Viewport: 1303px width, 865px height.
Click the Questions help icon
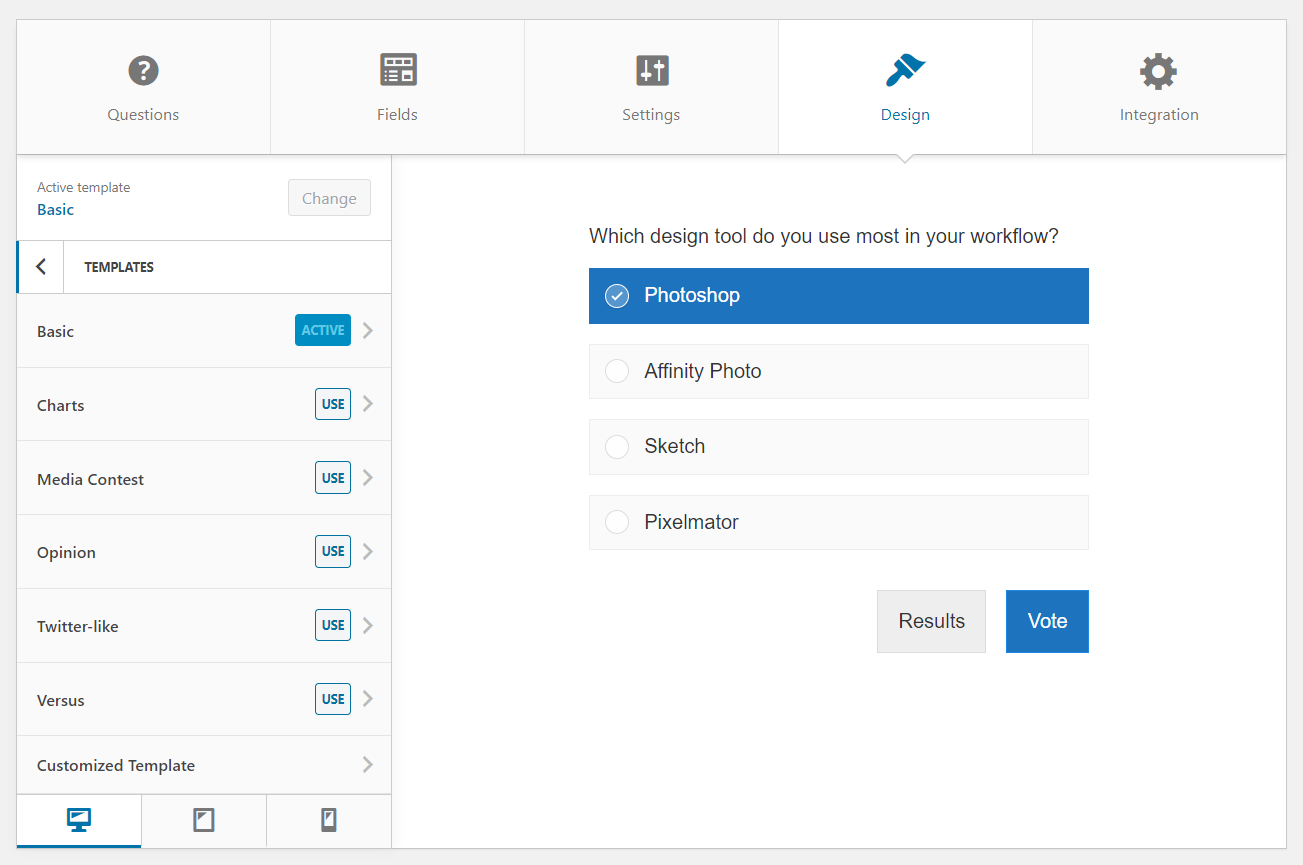142,70
